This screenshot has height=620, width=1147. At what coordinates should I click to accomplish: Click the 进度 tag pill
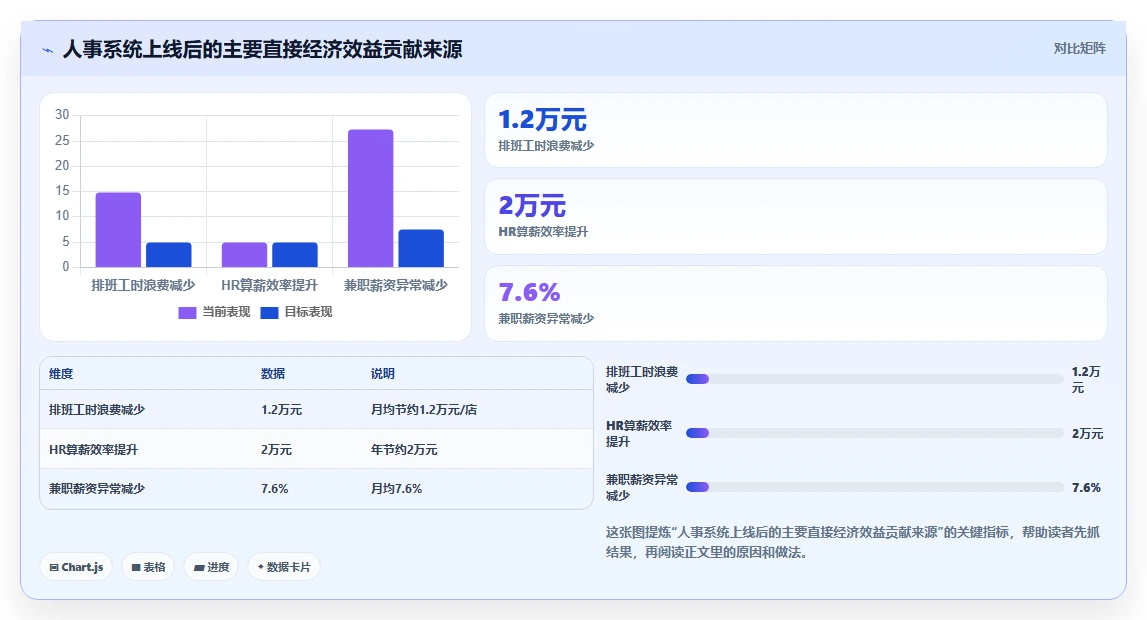pyautogui.click(x=211, y=567)
